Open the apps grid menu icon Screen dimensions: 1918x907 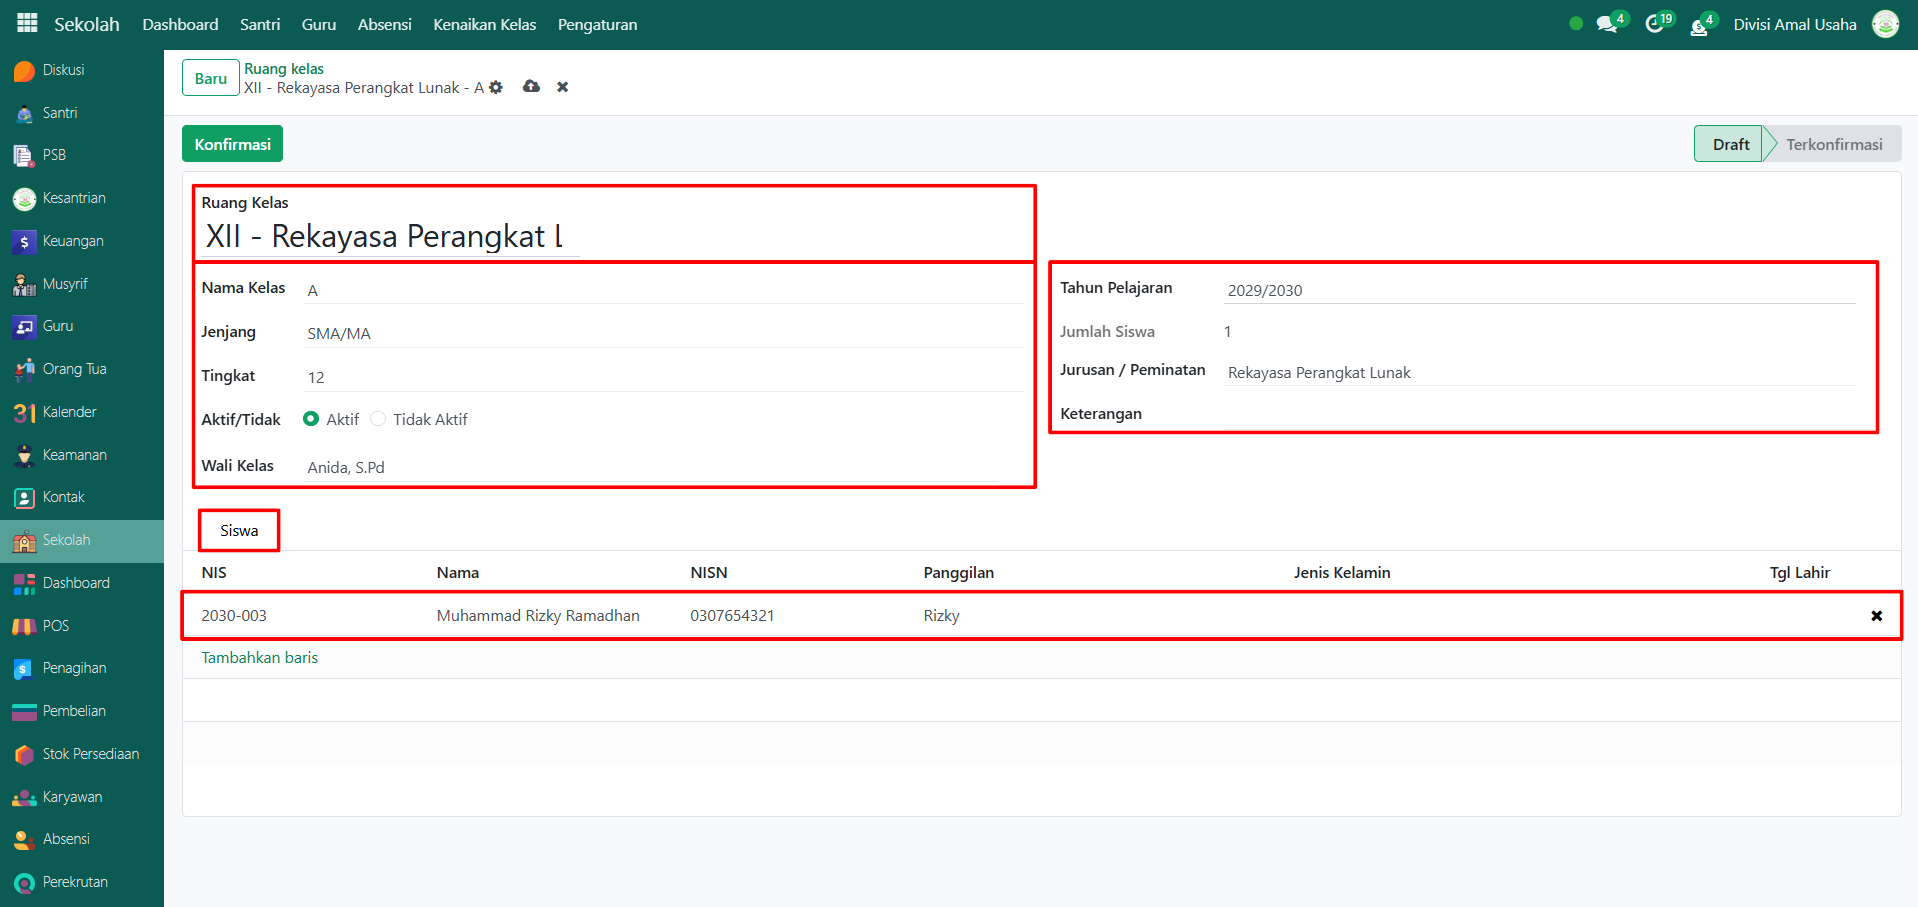[x=27, y=23]
